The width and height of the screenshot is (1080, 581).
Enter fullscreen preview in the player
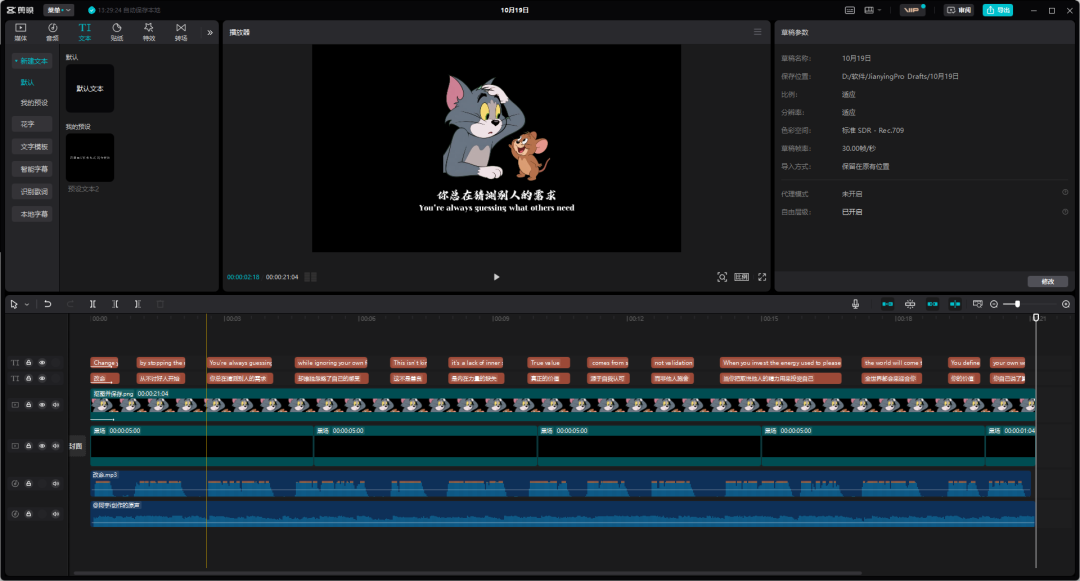pos(761,277)
